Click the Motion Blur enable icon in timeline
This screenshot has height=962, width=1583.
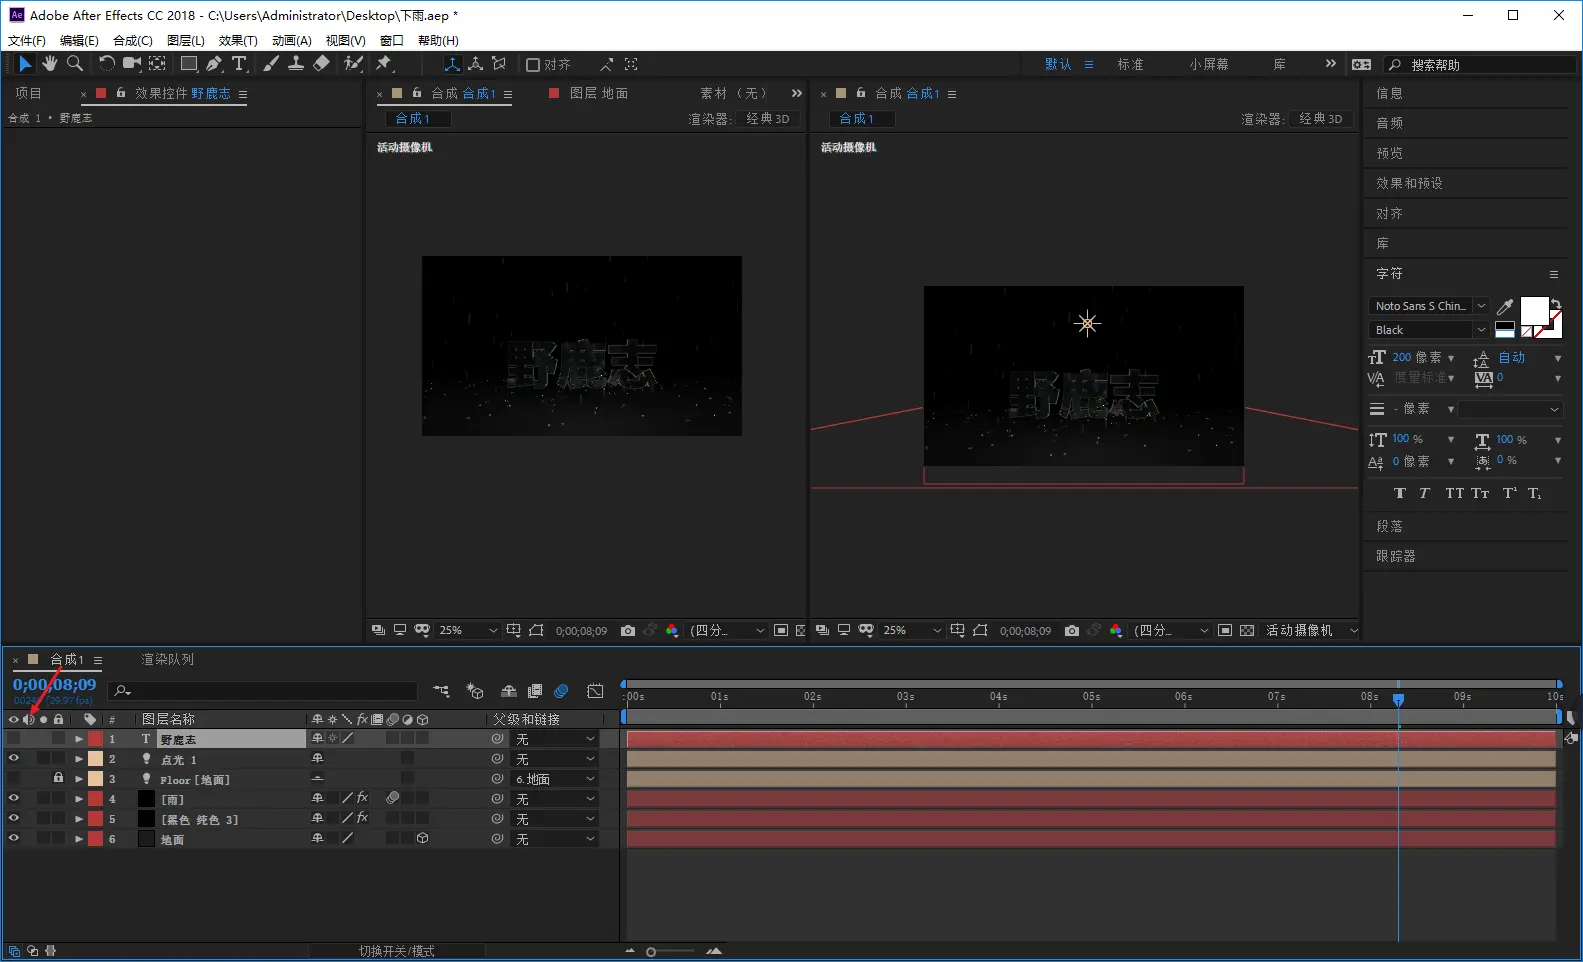coord(561,691)
